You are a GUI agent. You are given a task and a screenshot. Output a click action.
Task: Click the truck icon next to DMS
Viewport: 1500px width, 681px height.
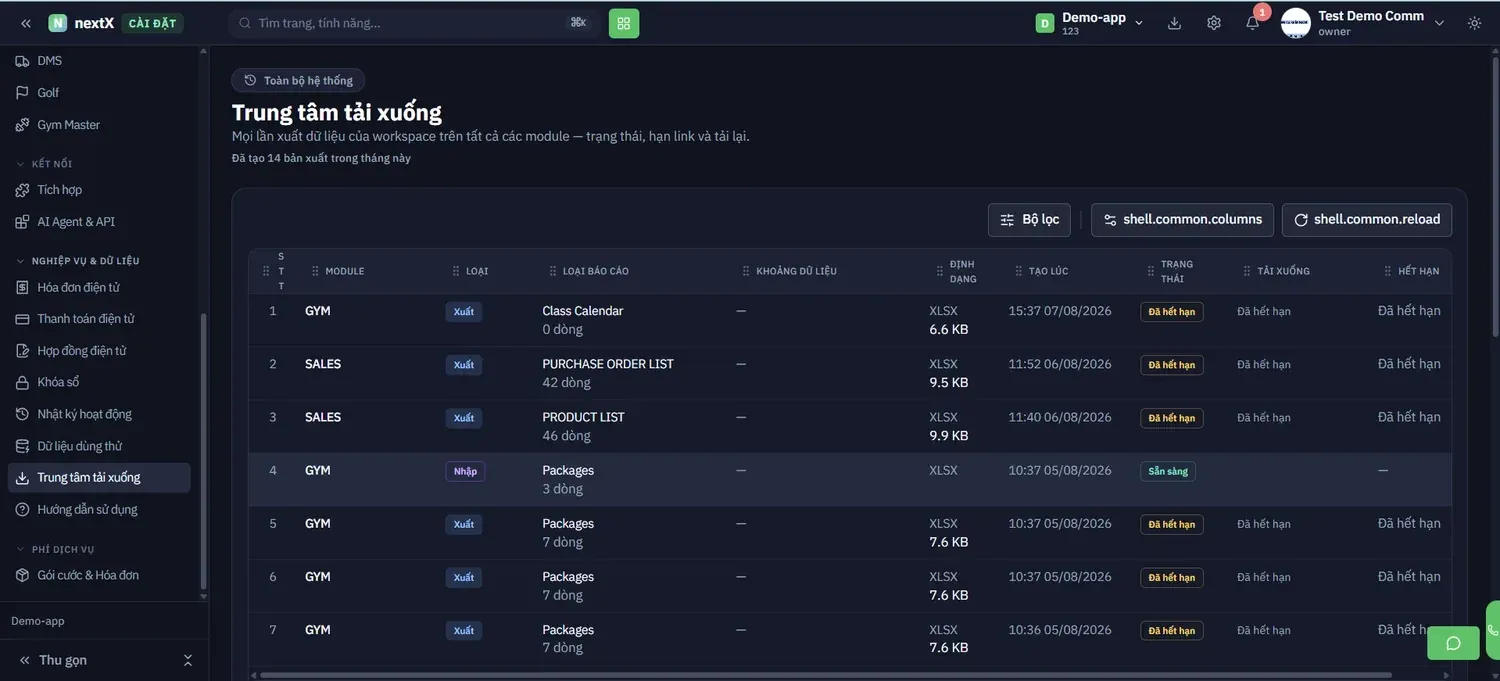22,61
